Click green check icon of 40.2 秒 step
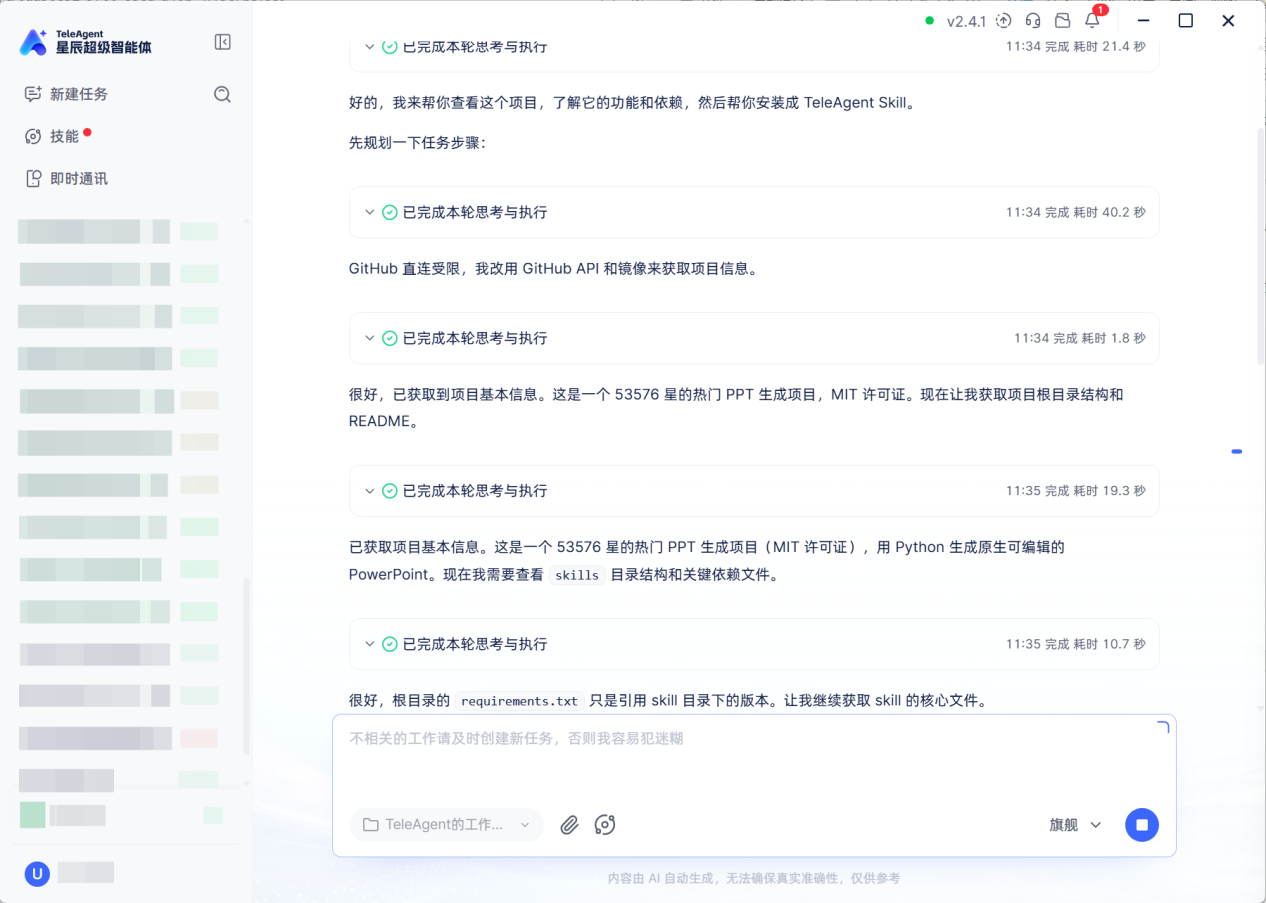Screen dimensions: 1266x903 [390, 212]
